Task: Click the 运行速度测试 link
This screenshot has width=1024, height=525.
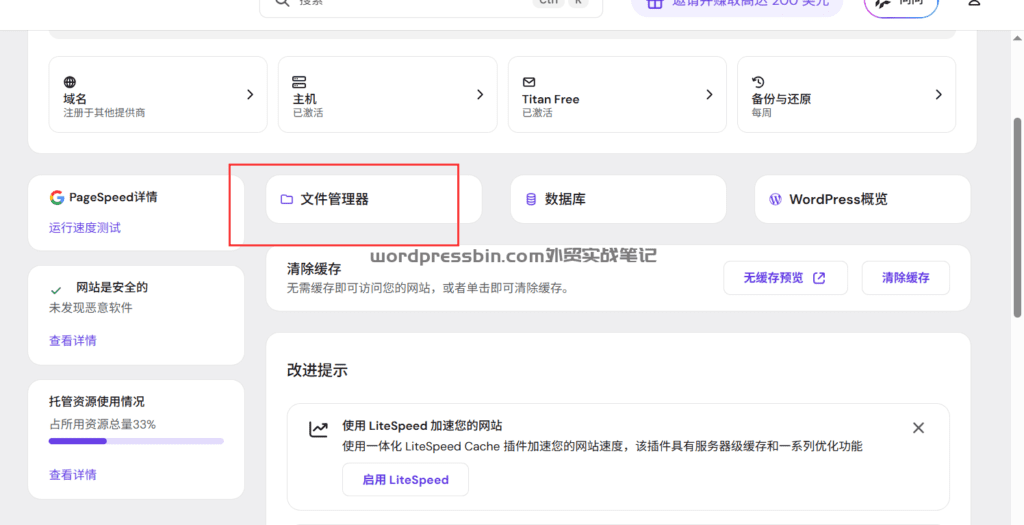Action: coord(85,228)
